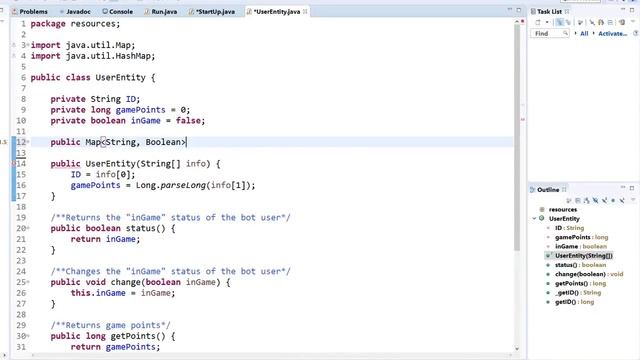Switch to the Javadoc tab

(x=76, y=11)
